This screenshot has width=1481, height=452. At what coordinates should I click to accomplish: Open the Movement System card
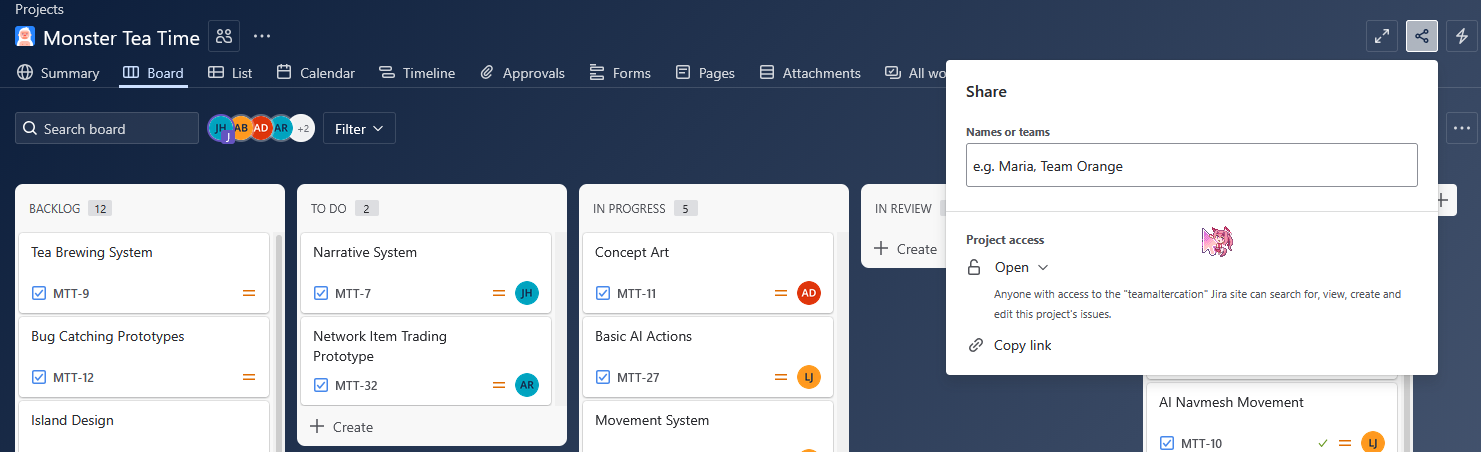click(x=708, y=426)
